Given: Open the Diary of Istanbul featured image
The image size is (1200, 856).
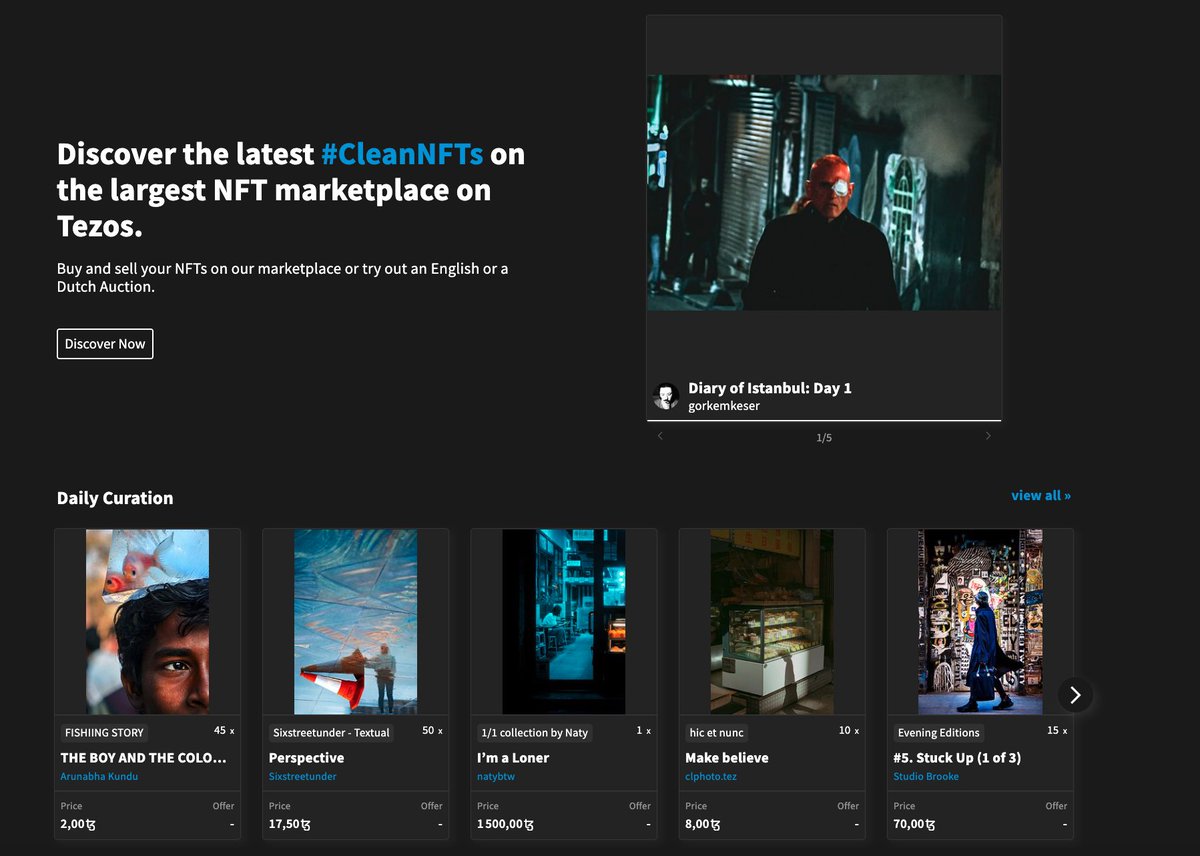Looking at the screenshot, I should (824, 192).
